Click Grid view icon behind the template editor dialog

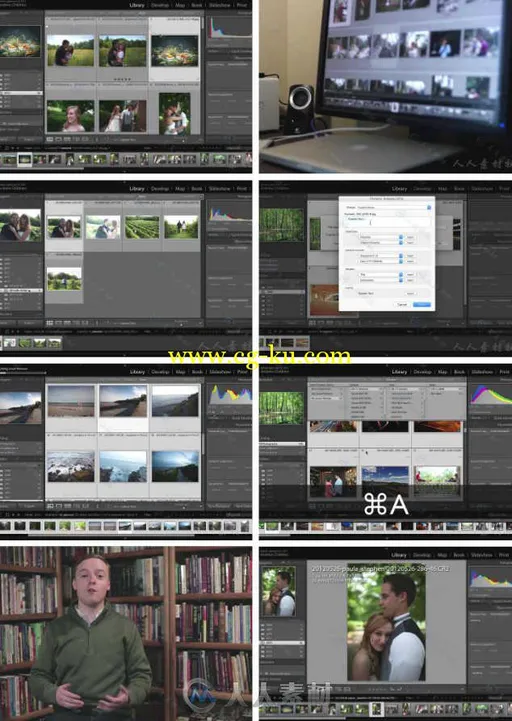coord(312,323)
